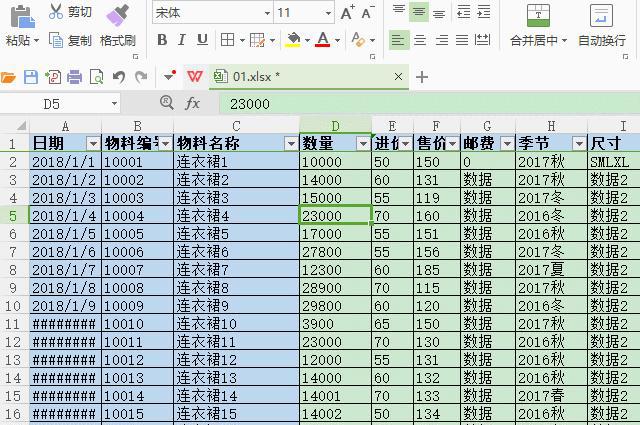Close the 01.xlsx tab
The height and width of the screenshot is (425, 640).
(x=398, y=76)
